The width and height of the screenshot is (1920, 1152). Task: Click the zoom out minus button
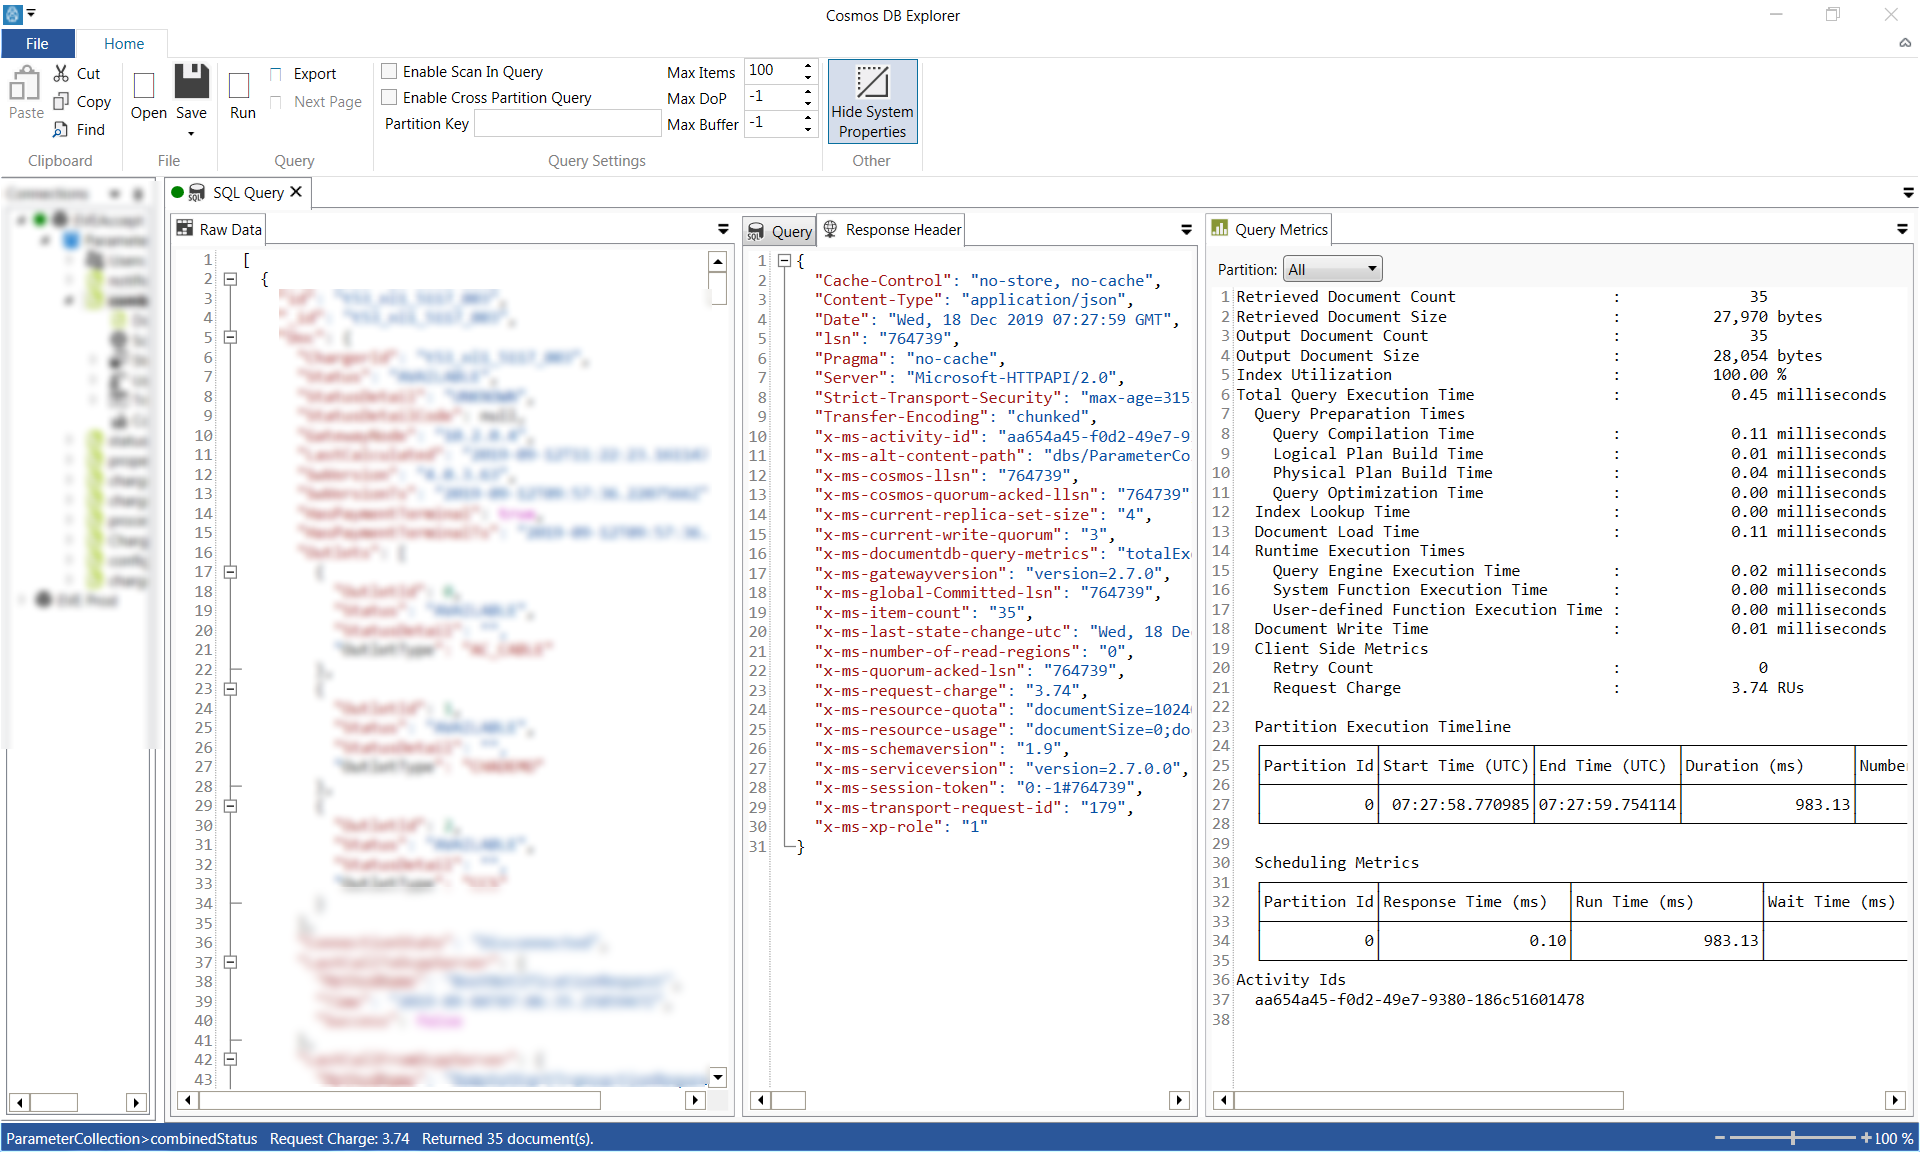[1720, 1138]
